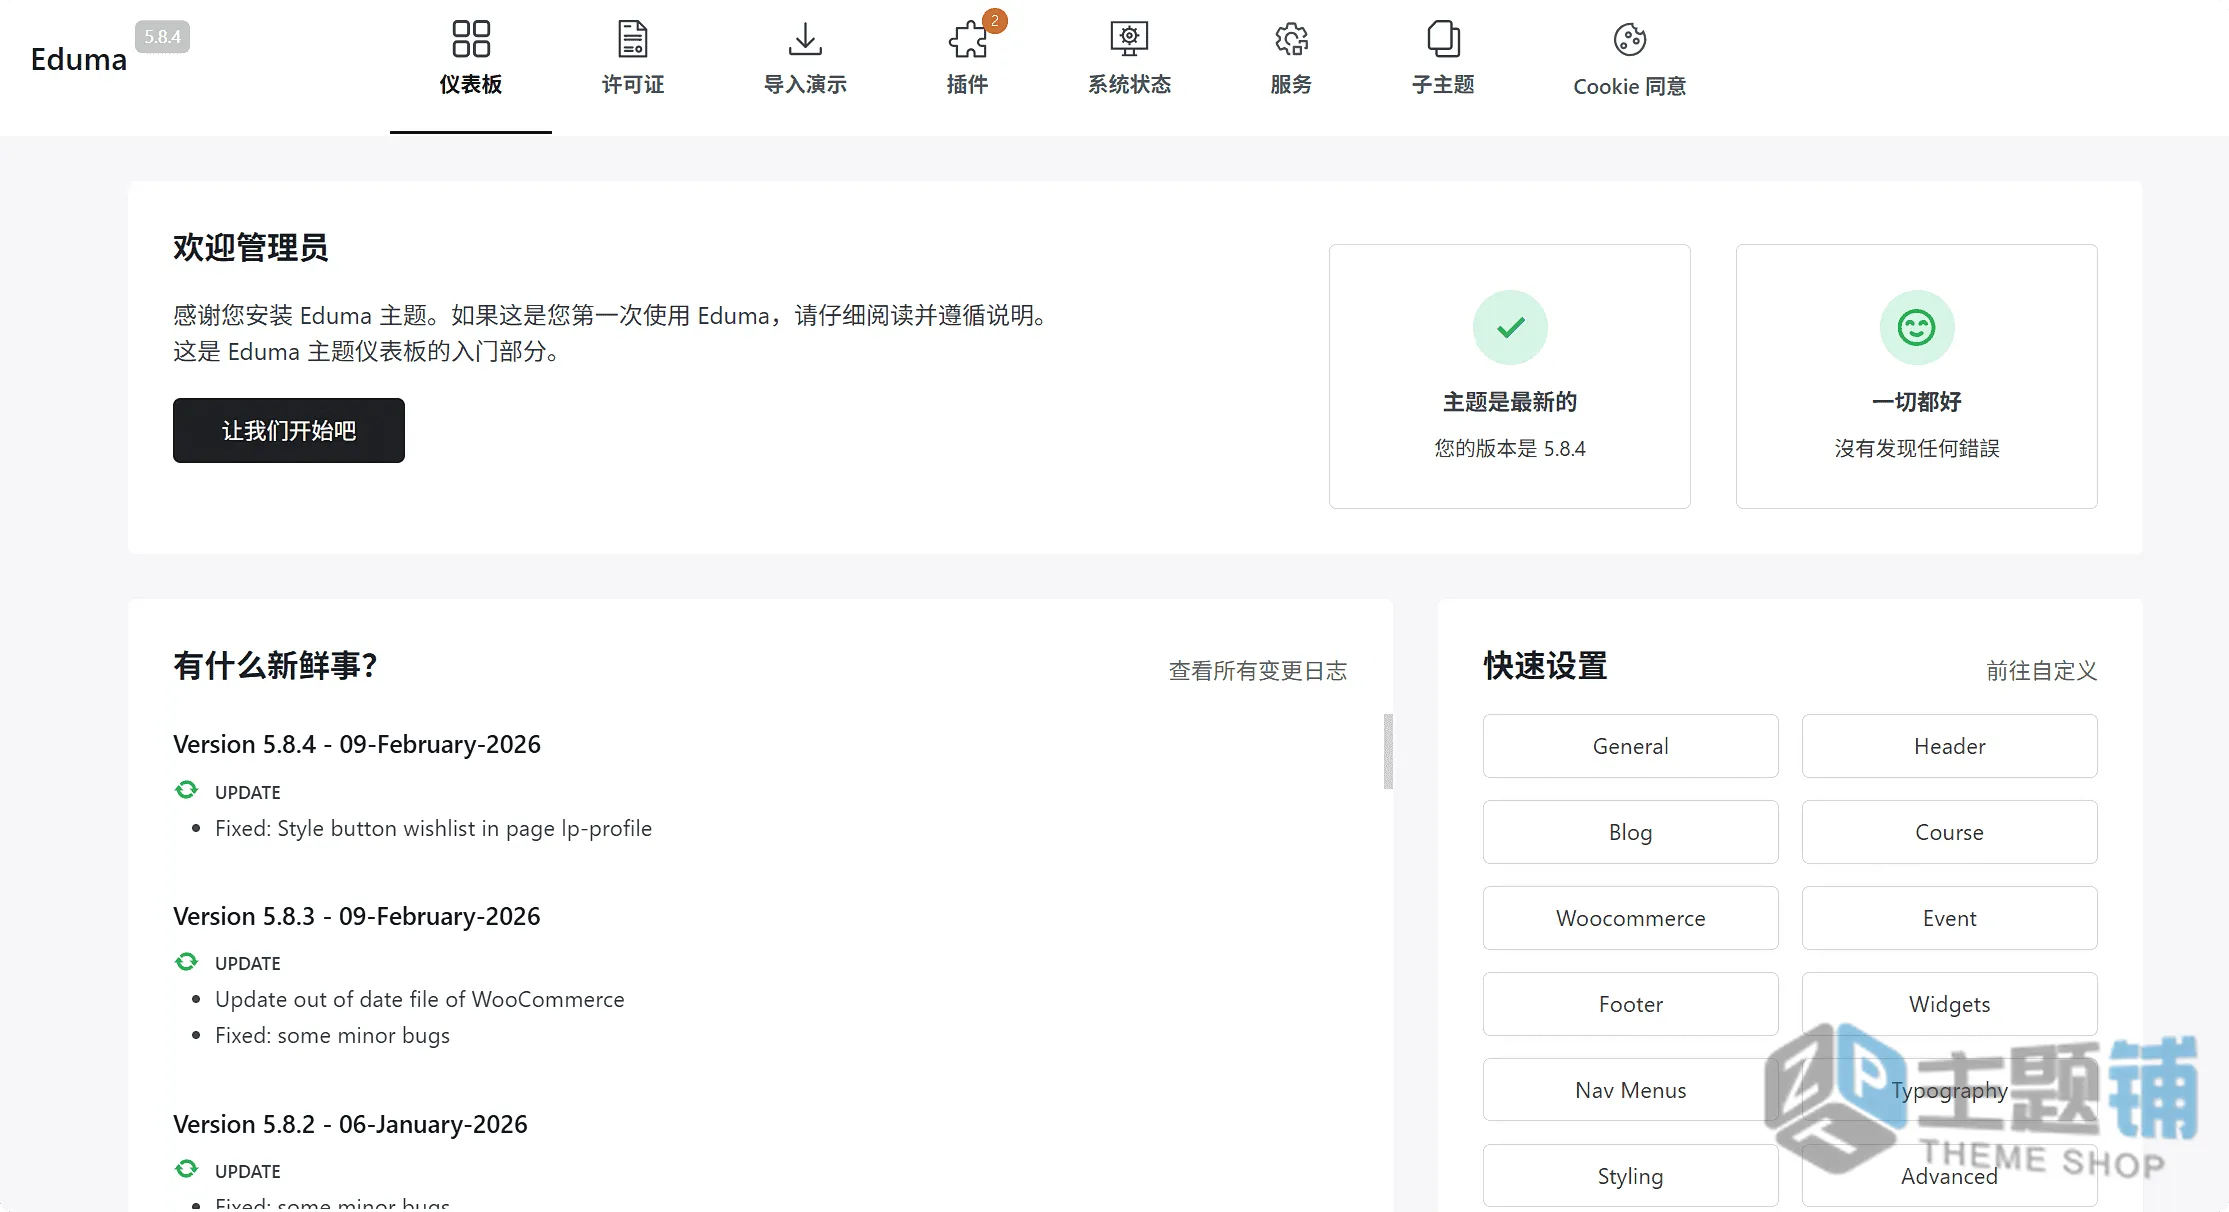
Task: Click the update icon for Version 5.8.4
Action: coord(186,790)
